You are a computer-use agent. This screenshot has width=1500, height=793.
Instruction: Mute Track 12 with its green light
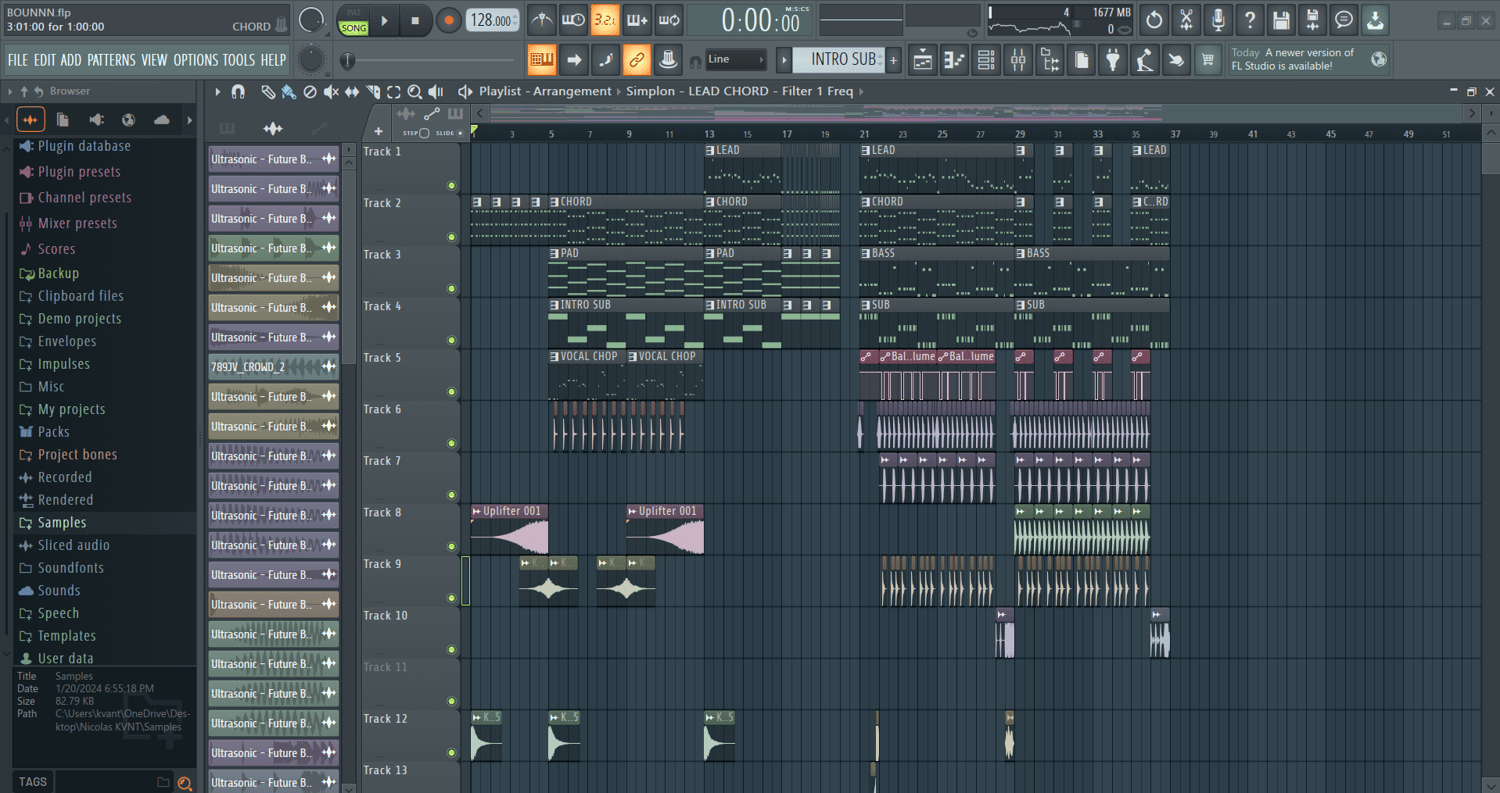(x=452, y=753)
